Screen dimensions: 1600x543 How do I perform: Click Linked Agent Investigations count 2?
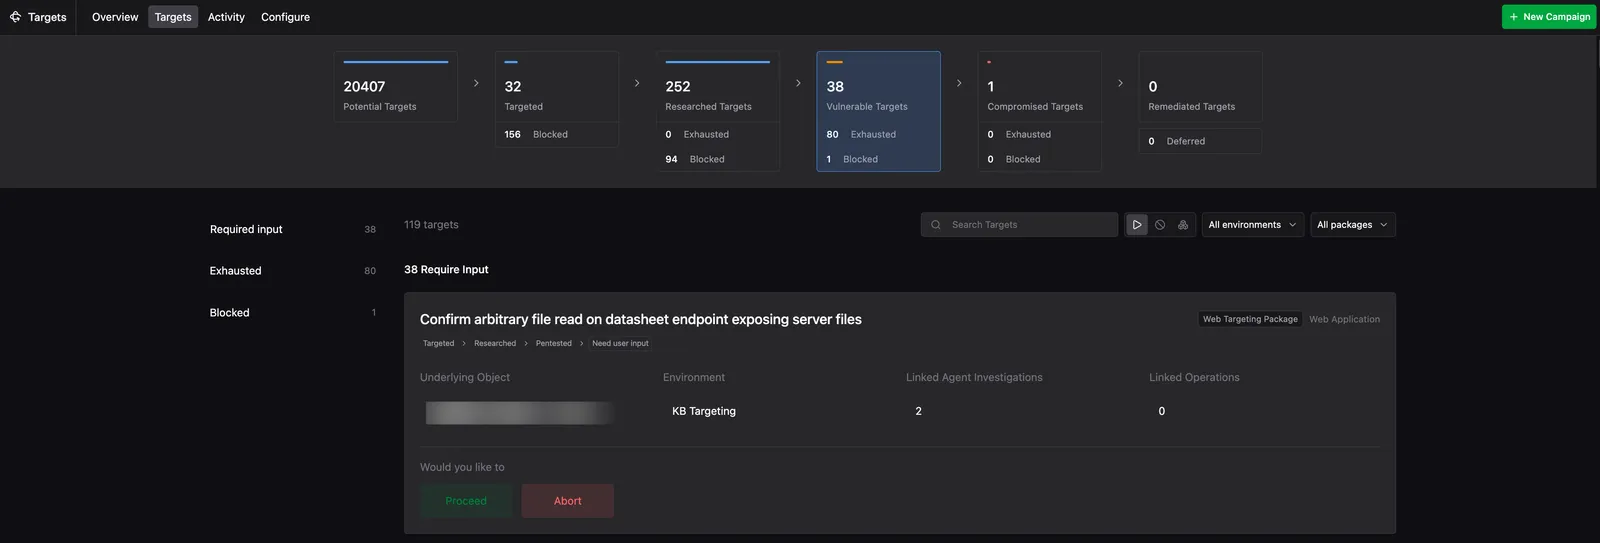tap(918, 411)
